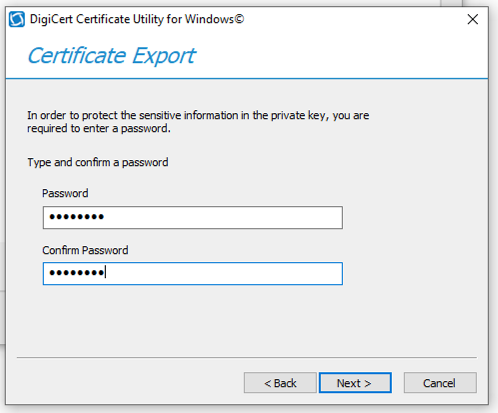Click the Confirm Password field label
Viewport: 498px width, 413px height.
point(85,250)
